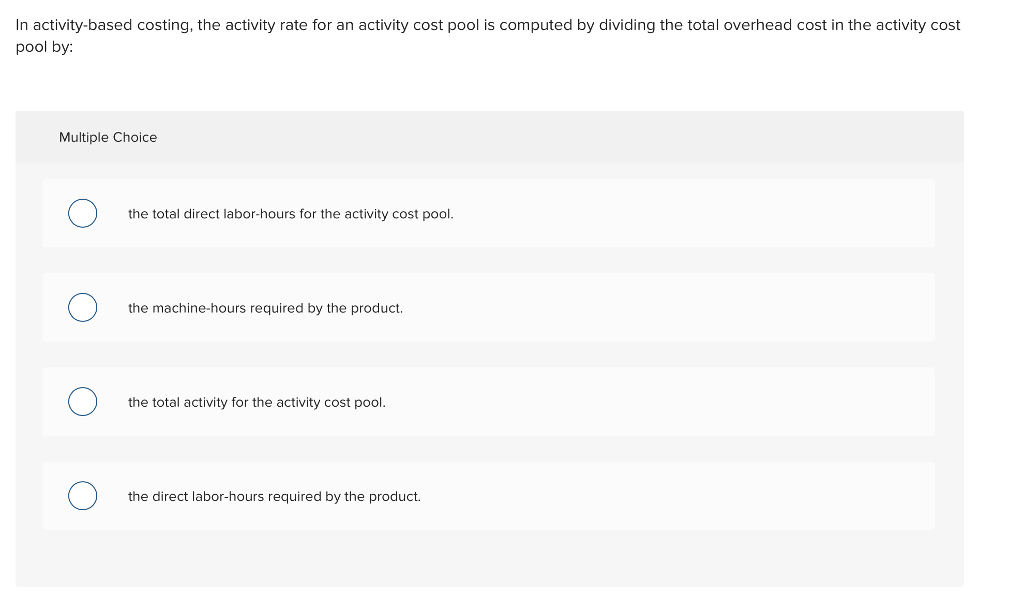Pick the answer mentioning activity cost pool total
1024x592 pixels.
[x=256, y=402]
